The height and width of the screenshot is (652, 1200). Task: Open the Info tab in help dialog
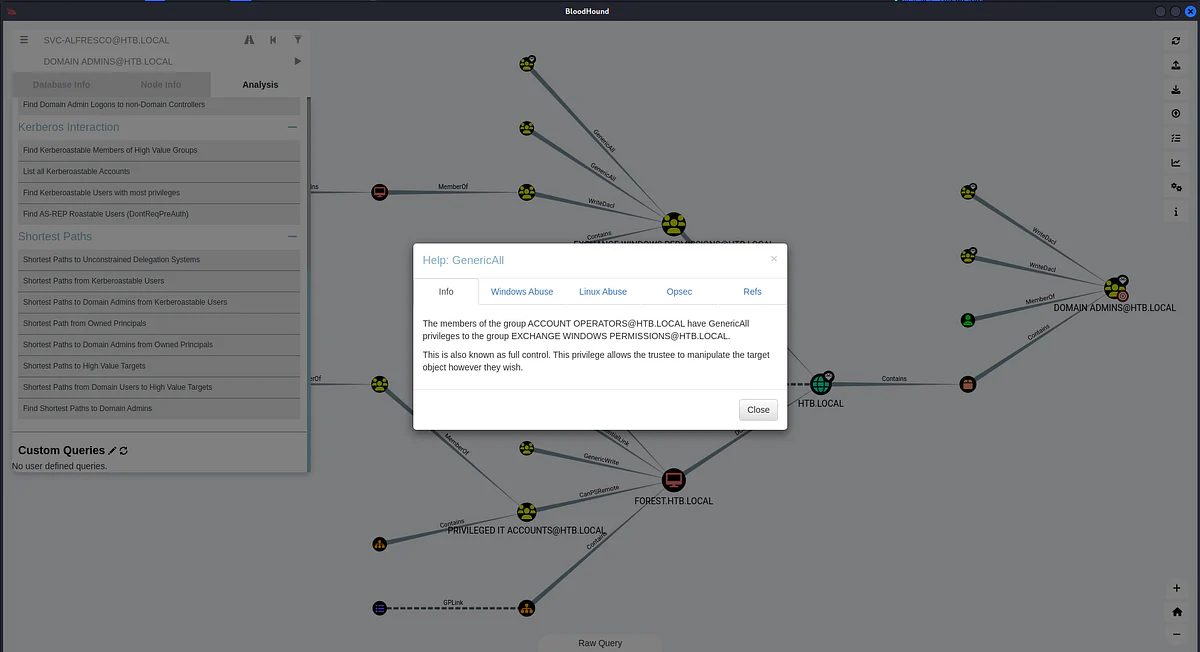point(446,292)
